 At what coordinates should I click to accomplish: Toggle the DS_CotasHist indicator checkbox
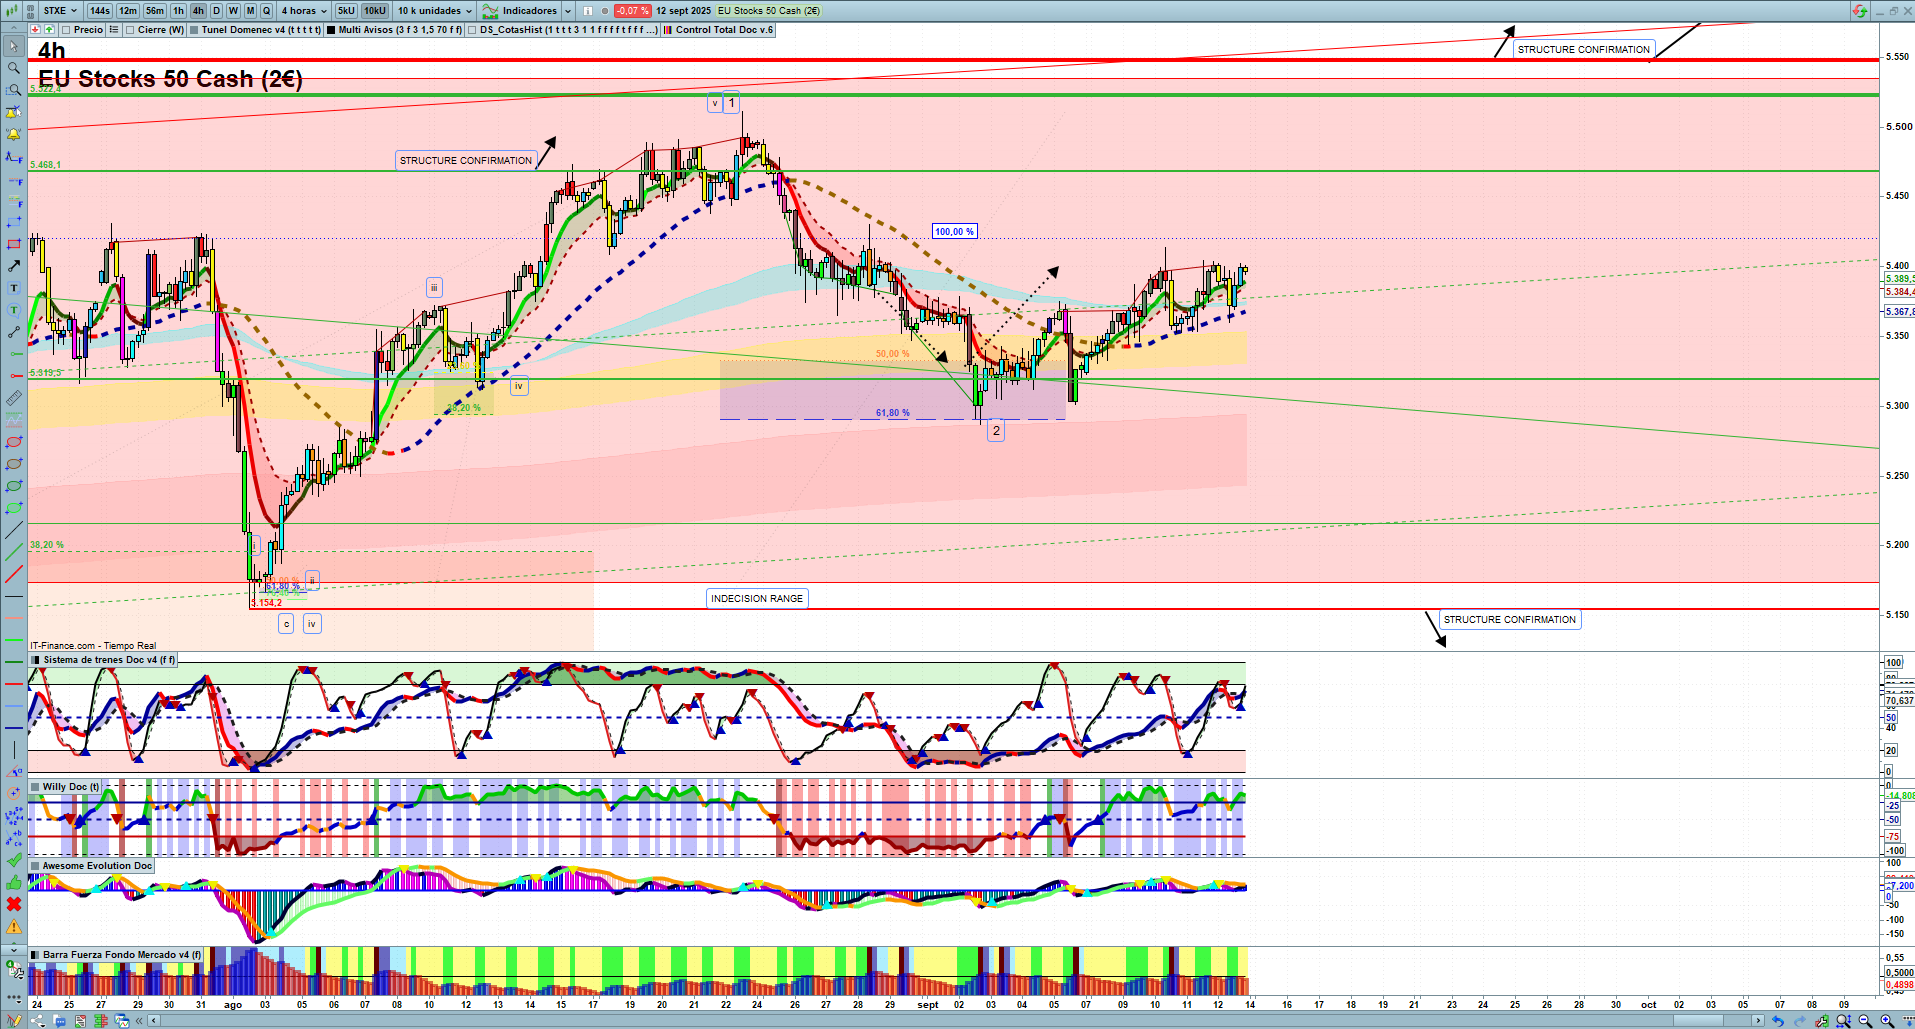point(472,30)
